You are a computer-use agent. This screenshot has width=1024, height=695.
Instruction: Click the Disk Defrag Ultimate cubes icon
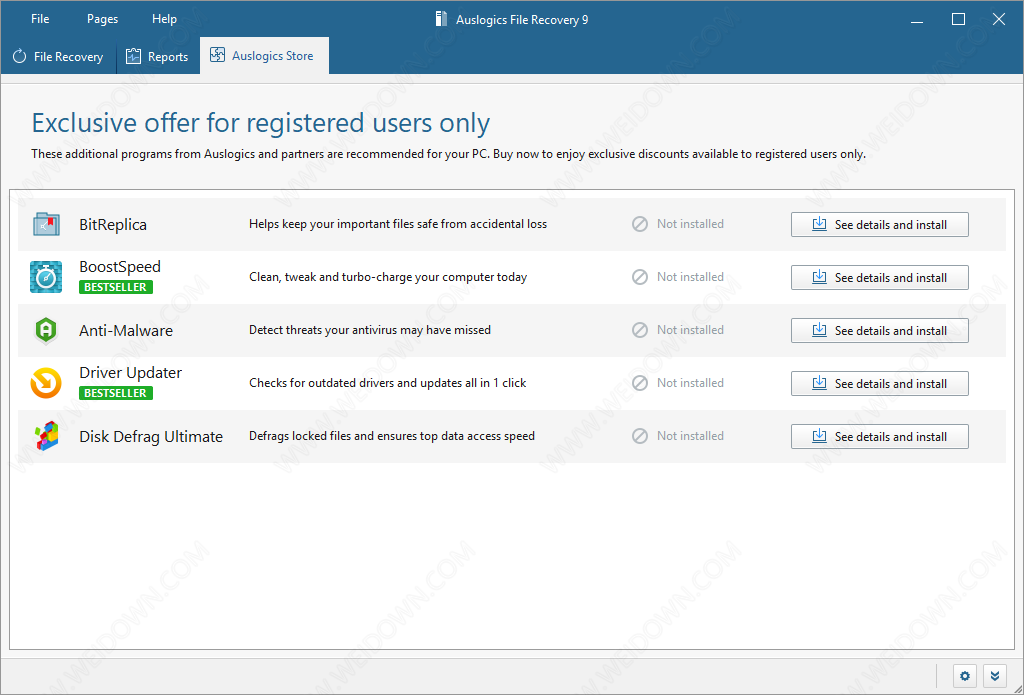point(46,436)
